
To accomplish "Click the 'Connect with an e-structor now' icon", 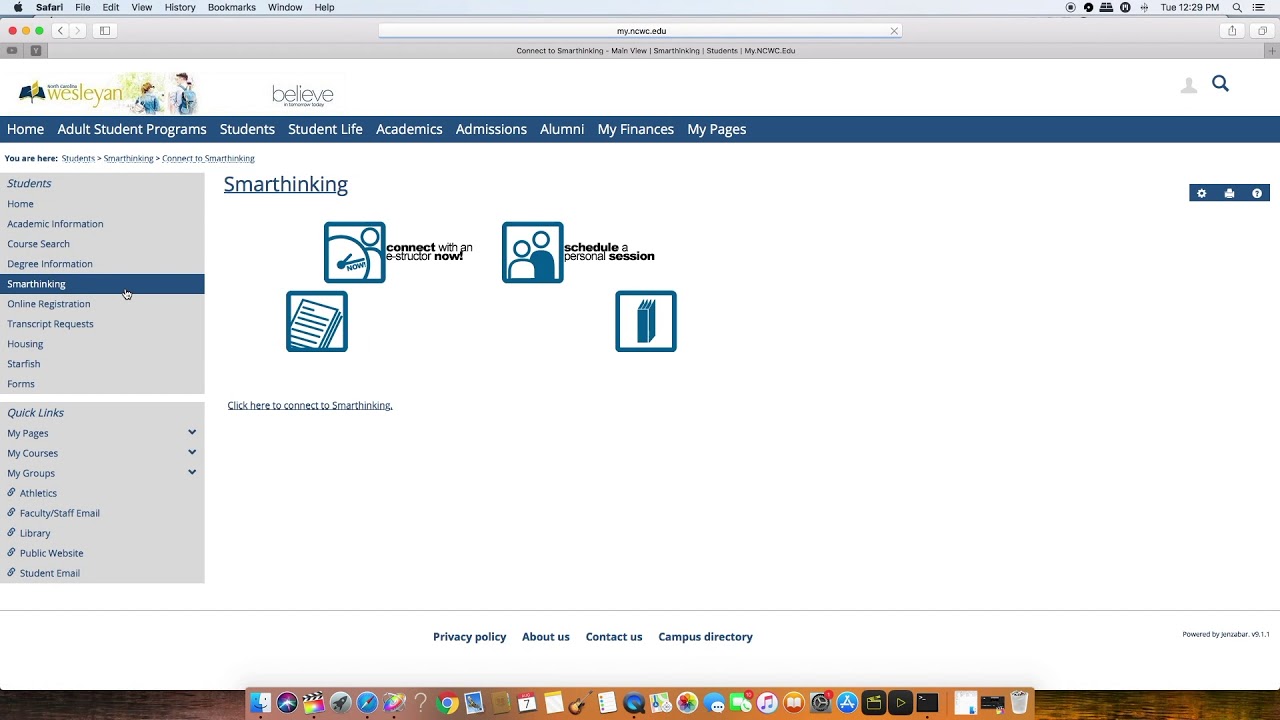I will click(354, 252).
